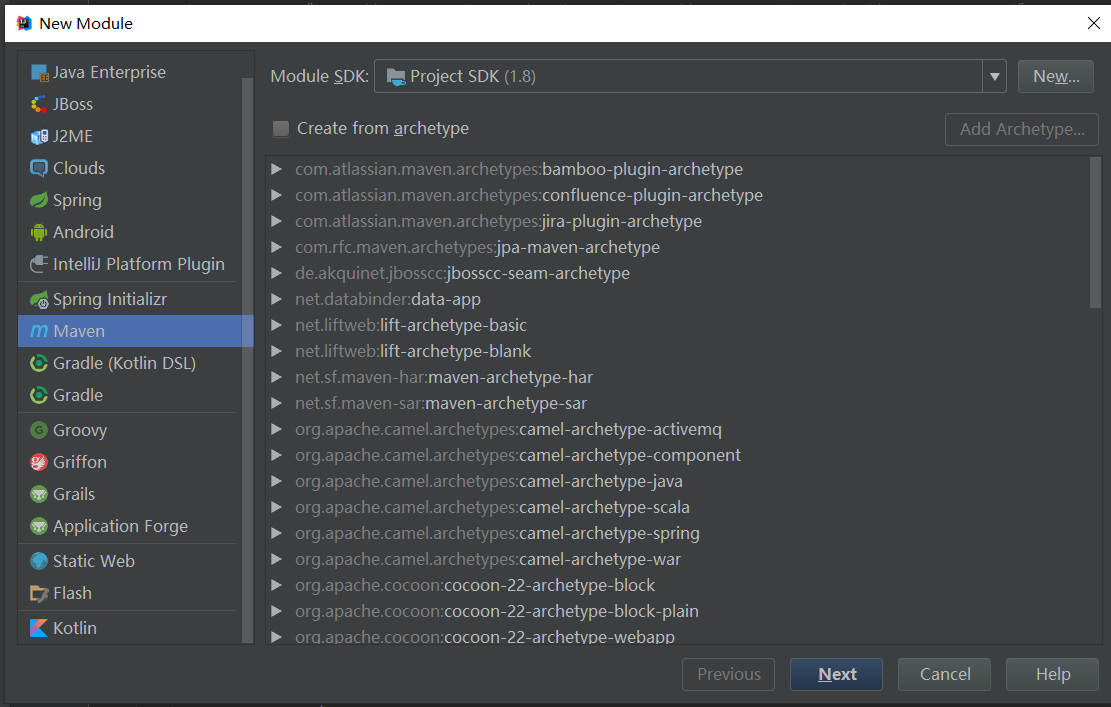Expand the camel-archetype-spring entry
Screen dimensions: 1111x707
(277, 535)
